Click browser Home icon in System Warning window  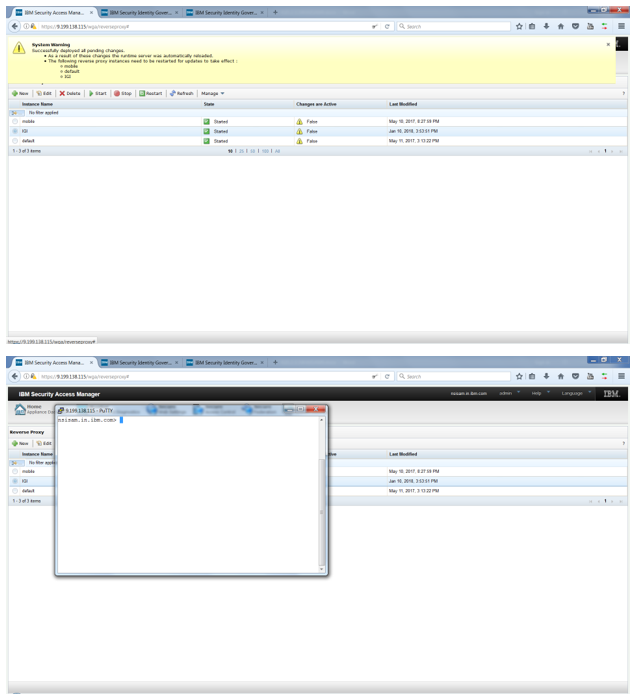(x=561, y=26)
